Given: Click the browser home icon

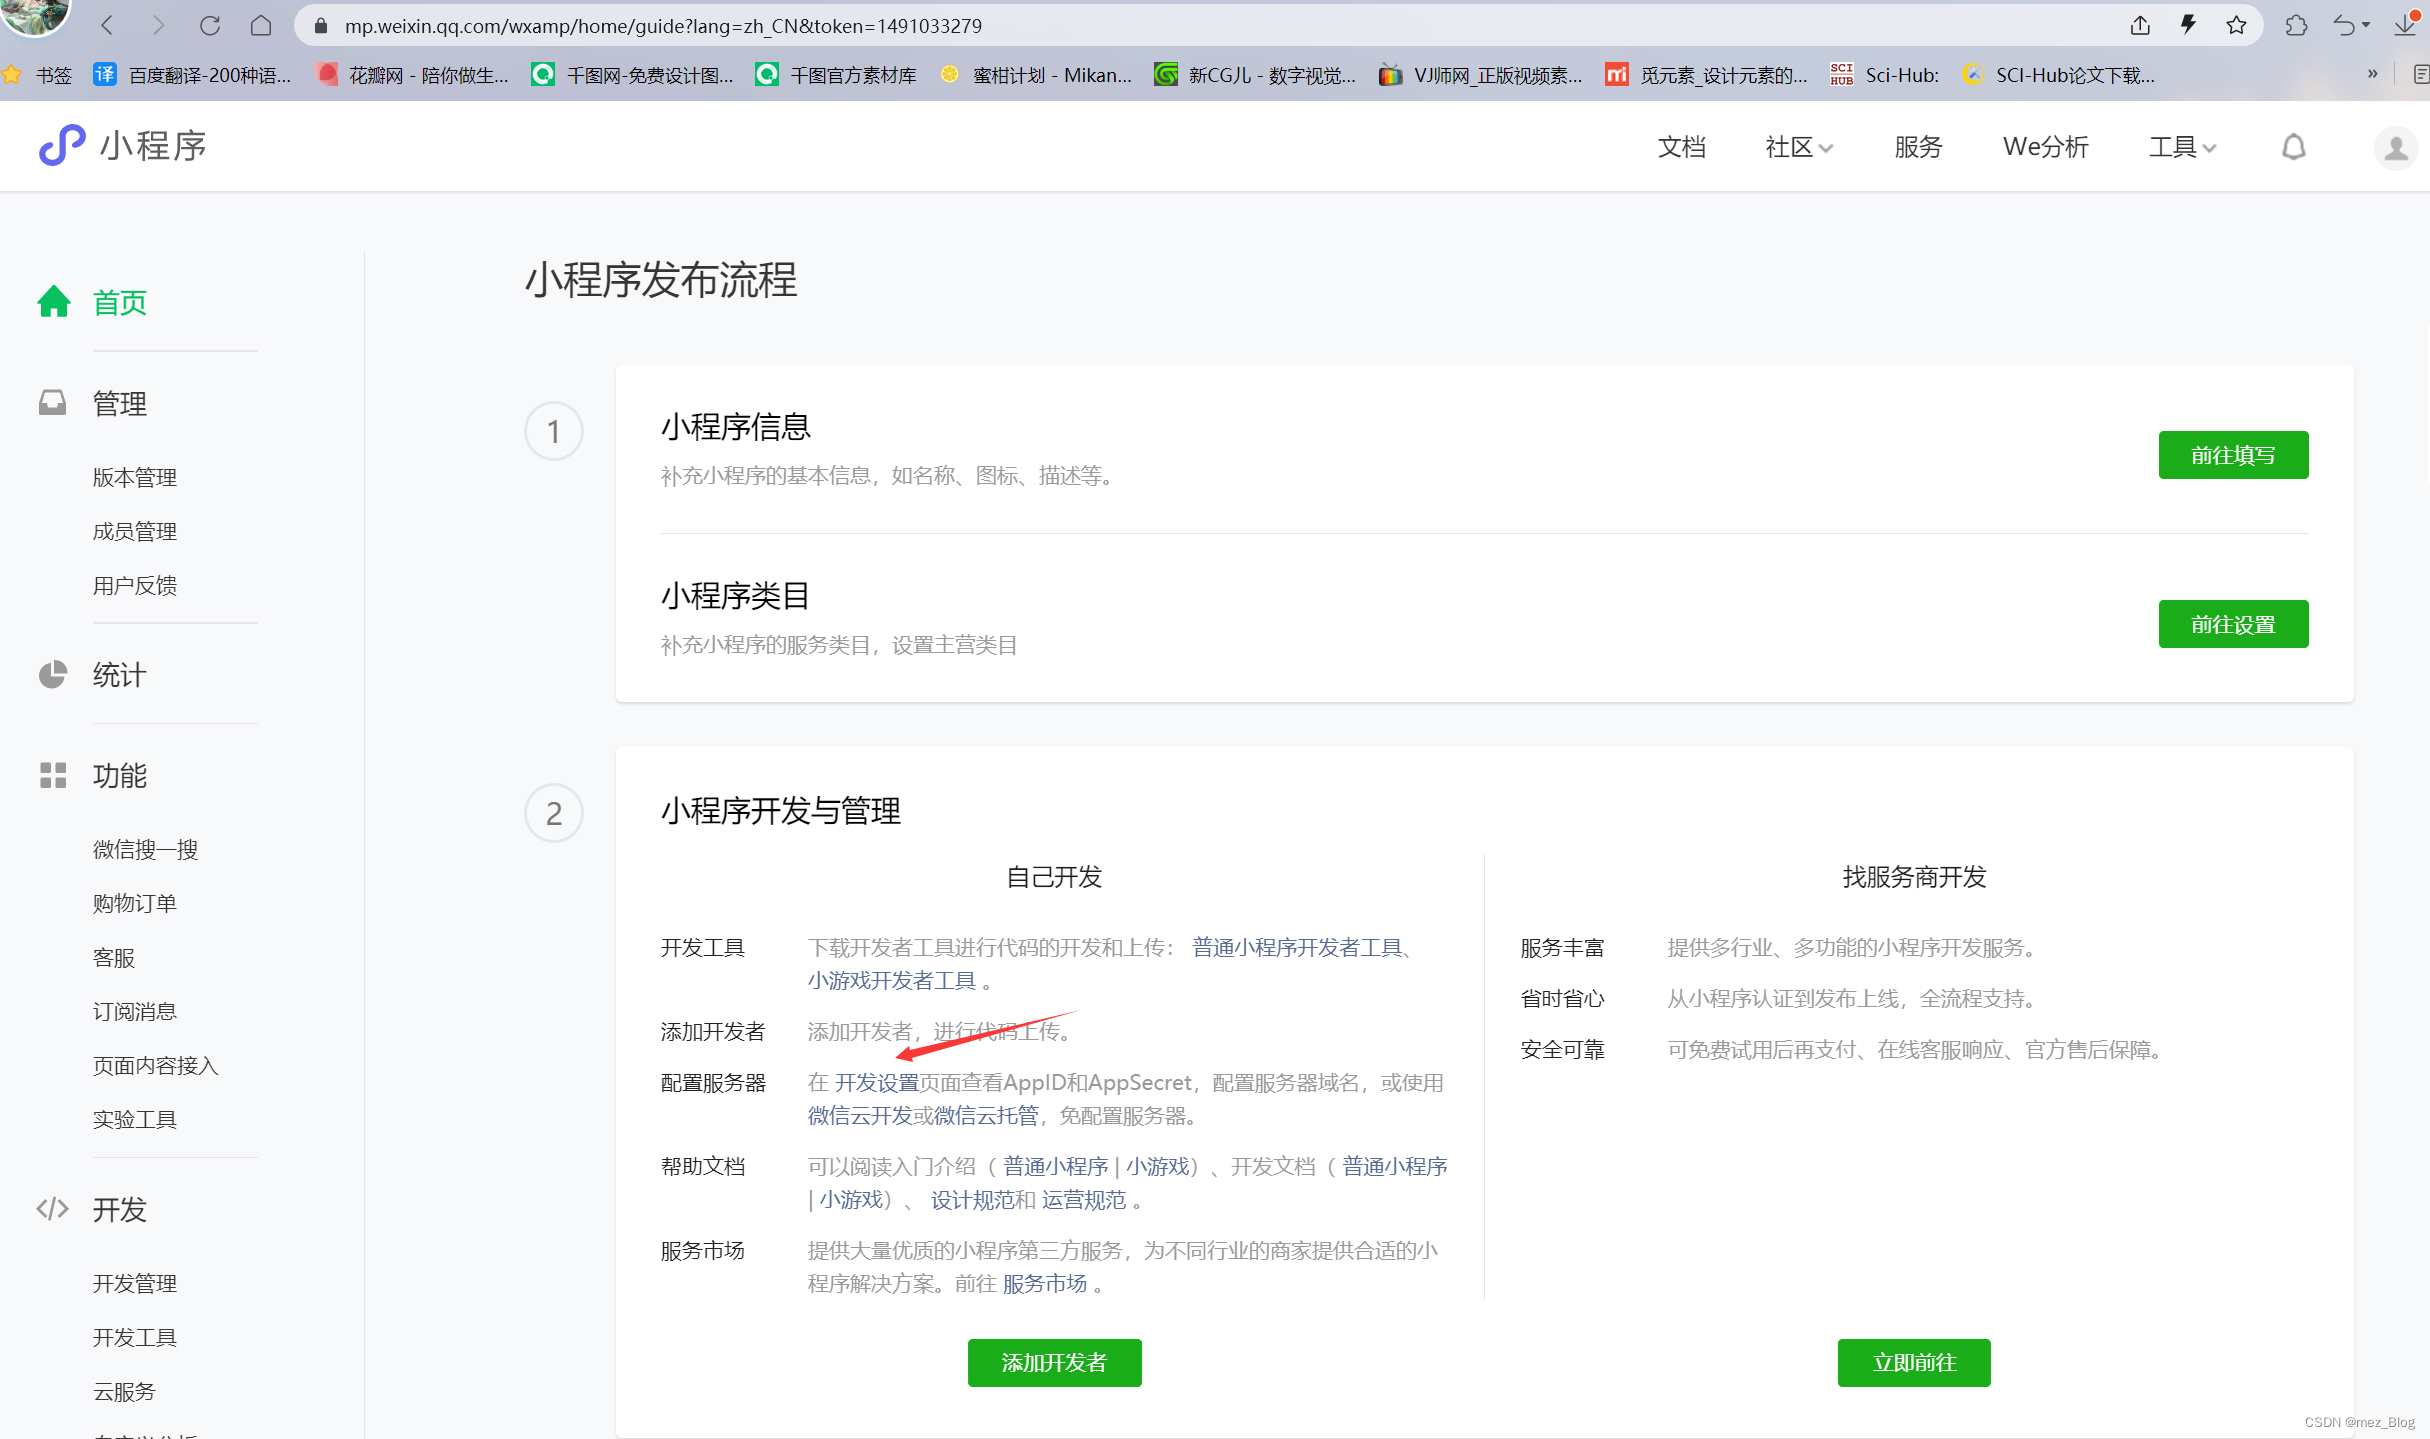Looking at the screenshot, I should [x=261, y=26].
